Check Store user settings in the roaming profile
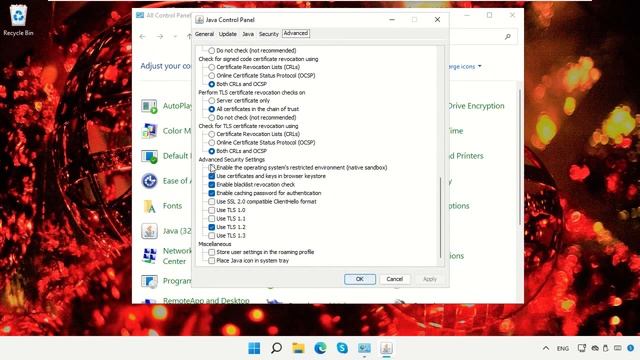The image size is (640, 360). coord(211,252)
